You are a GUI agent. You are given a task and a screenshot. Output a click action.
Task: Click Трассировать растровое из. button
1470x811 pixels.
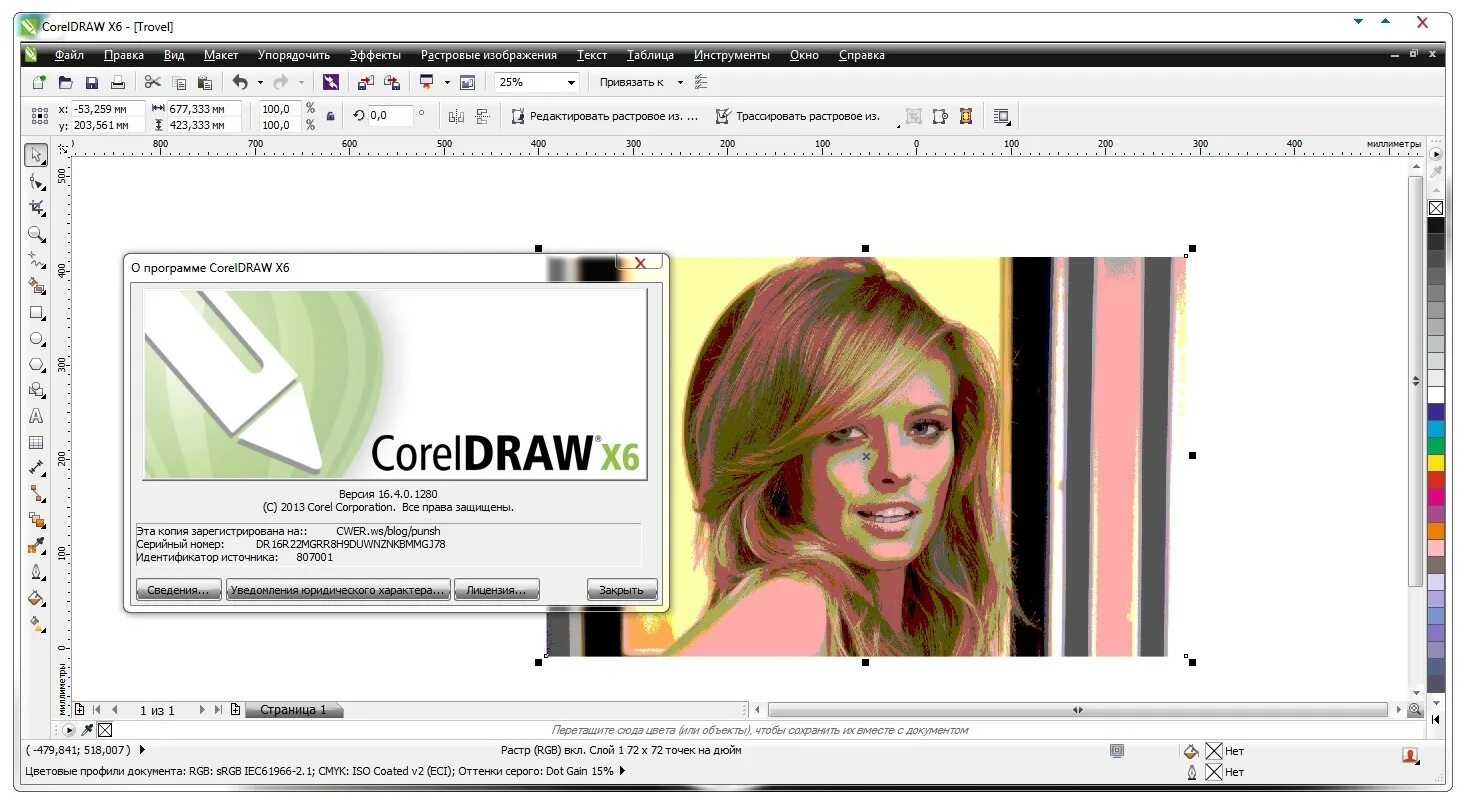coord(797,116)
